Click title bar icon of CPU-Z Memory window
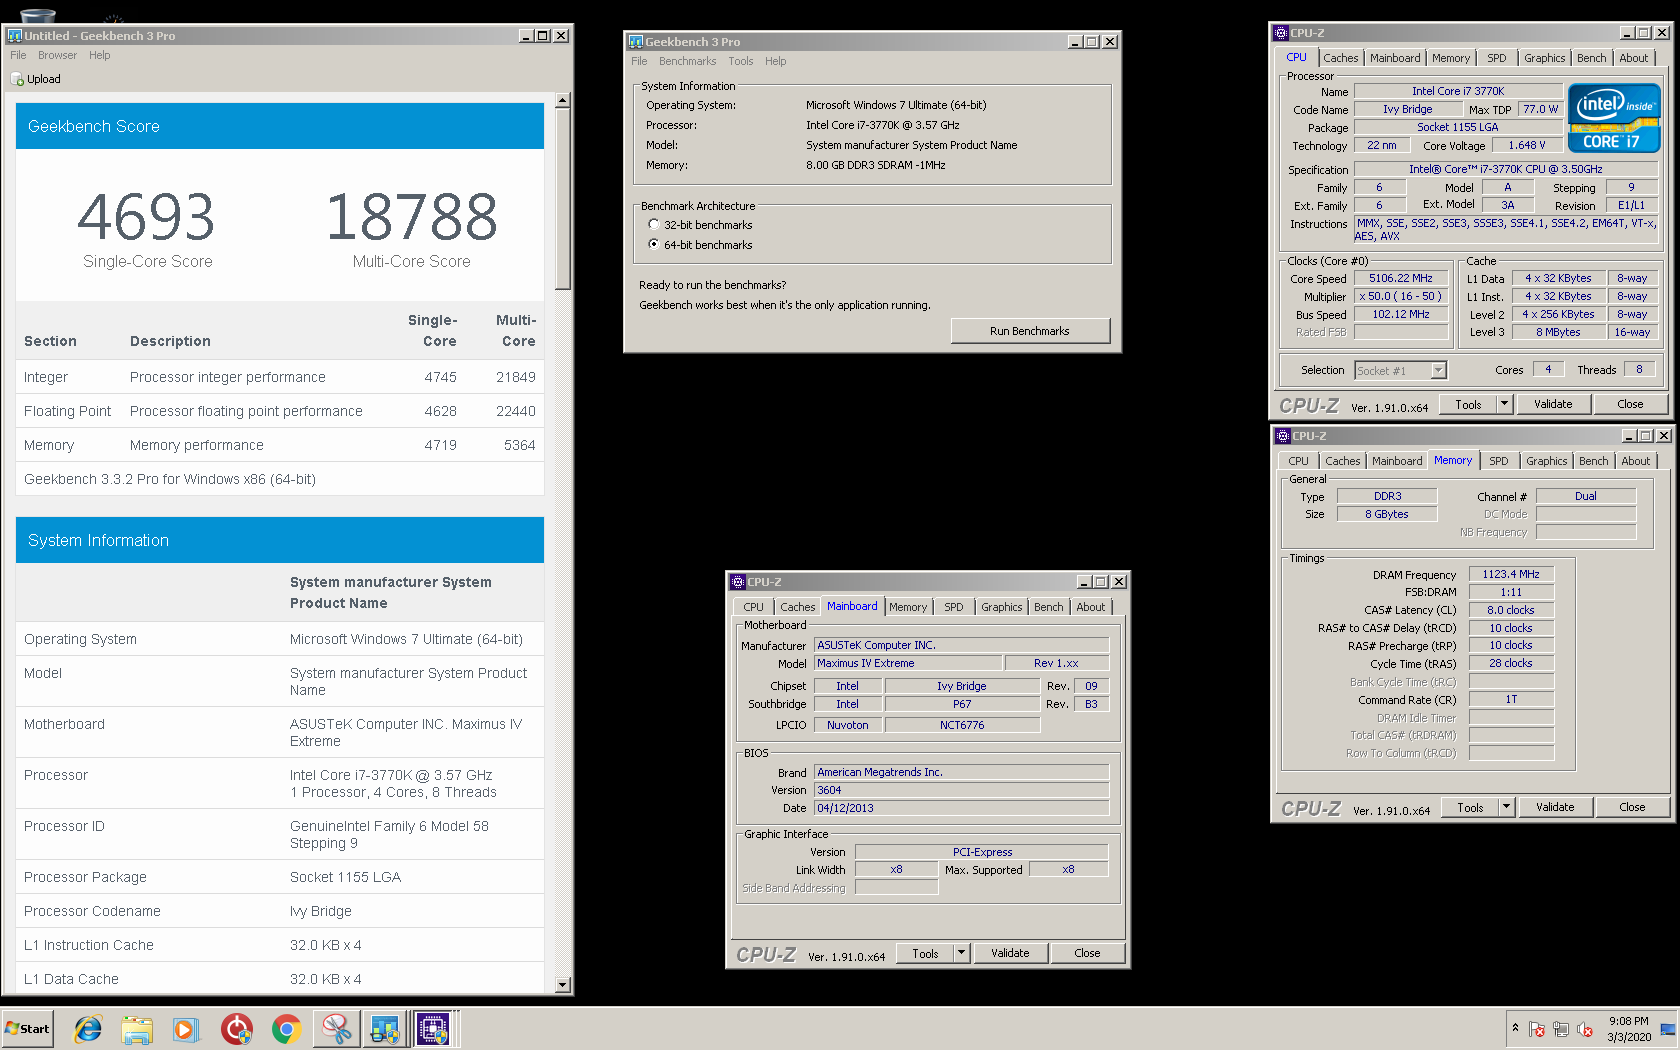This screenshot has height=1050, width=1680. click(1283, 436)
